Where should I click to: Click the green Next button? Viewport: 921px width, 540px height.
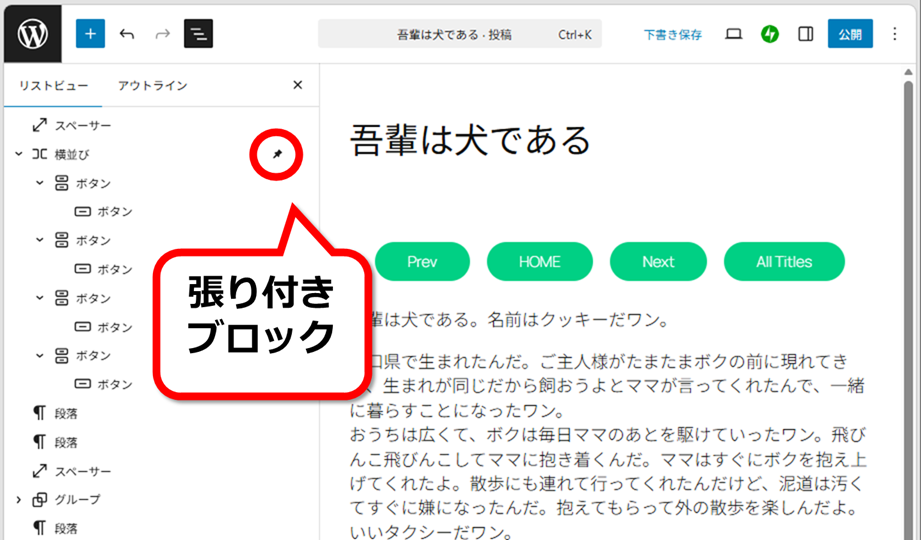pos(657,261)
